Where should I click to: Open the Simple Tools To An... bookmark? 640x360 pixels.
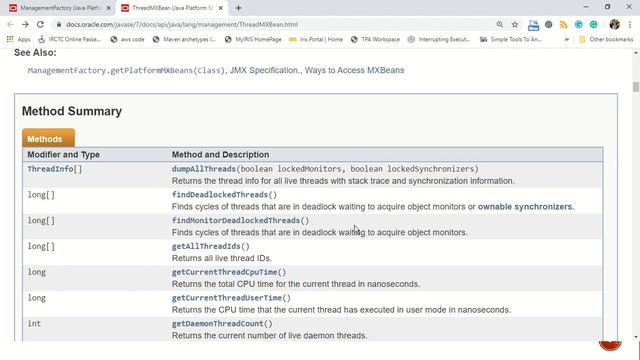[511, 39]
